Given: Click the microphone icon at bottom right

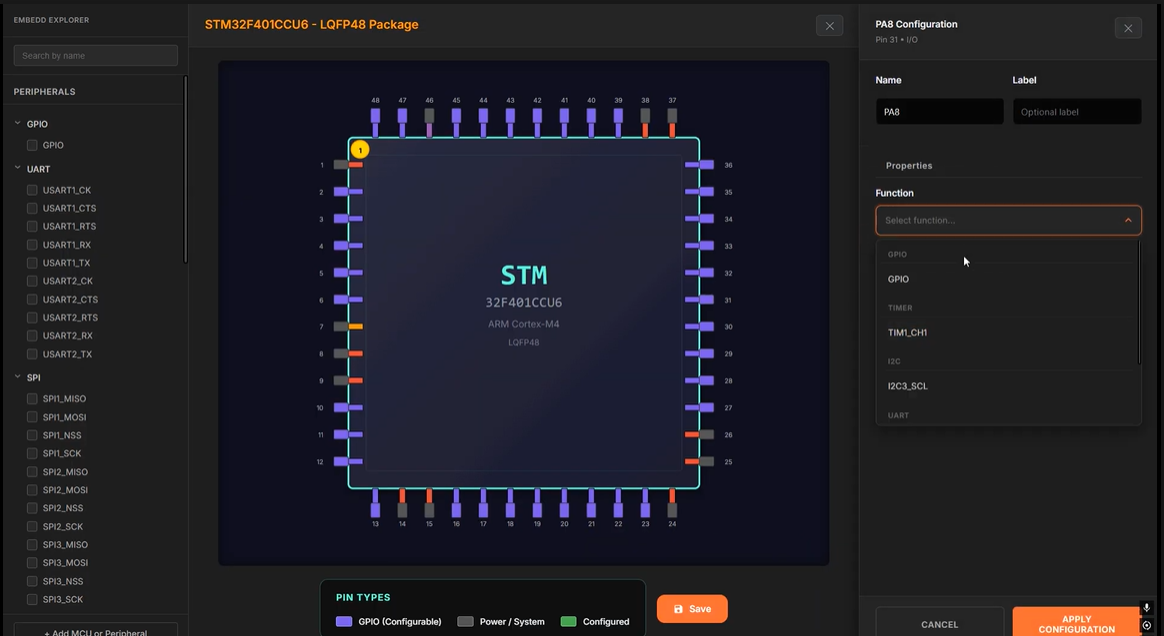Looking at the screenshot, I should tap(1147, 608).
